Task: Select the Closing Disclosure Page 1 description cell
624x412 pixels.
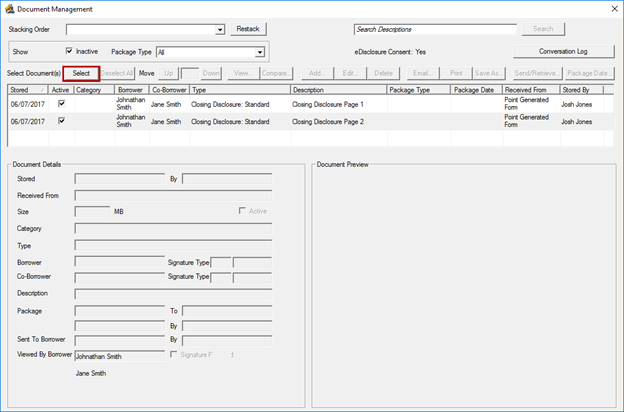Action: (x=339, y=104)
